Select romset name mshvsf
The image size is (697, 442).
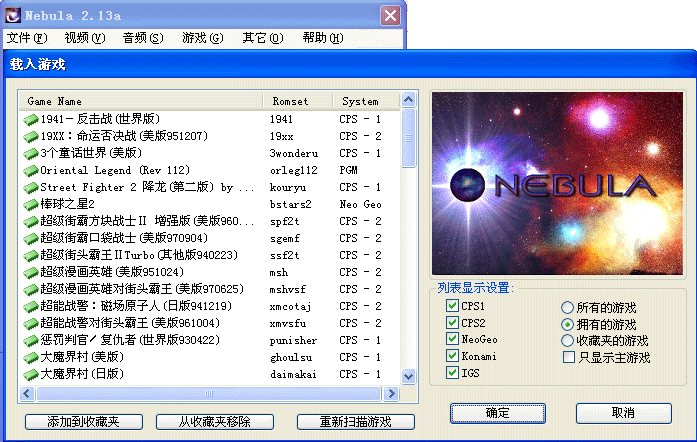pyautogui.click(x=288, y=289)
